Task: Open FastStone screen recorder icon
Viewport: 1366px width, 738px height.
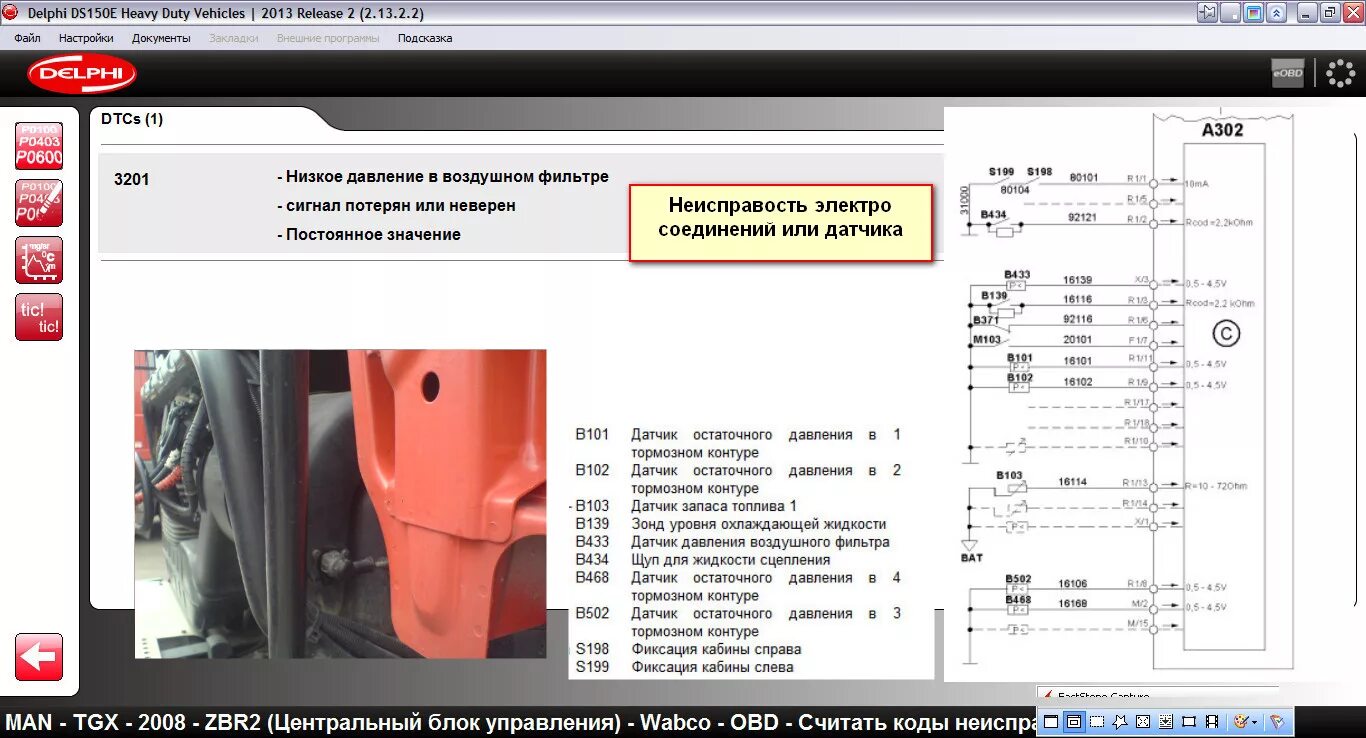Action: click(1212, 721)
